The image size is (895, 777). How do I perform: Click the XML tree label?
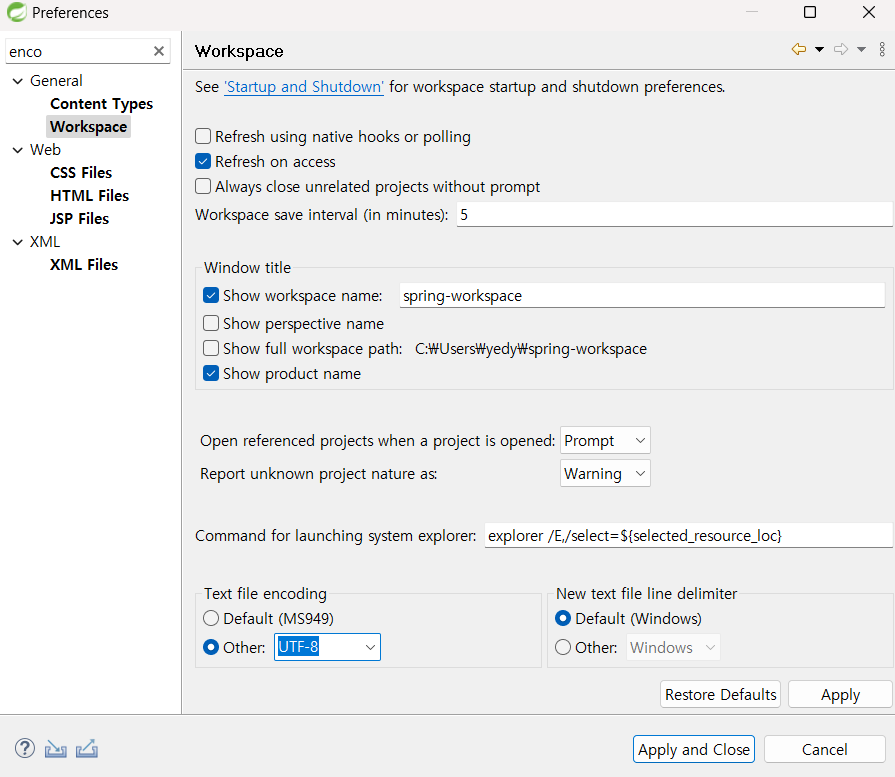point(45,242)
